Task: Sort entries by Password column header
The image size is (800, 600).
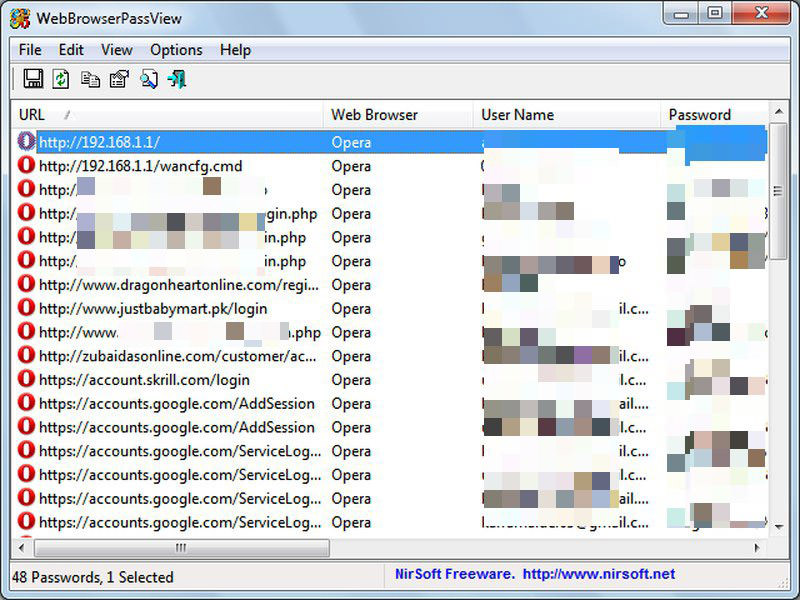Action: (700, 114)
